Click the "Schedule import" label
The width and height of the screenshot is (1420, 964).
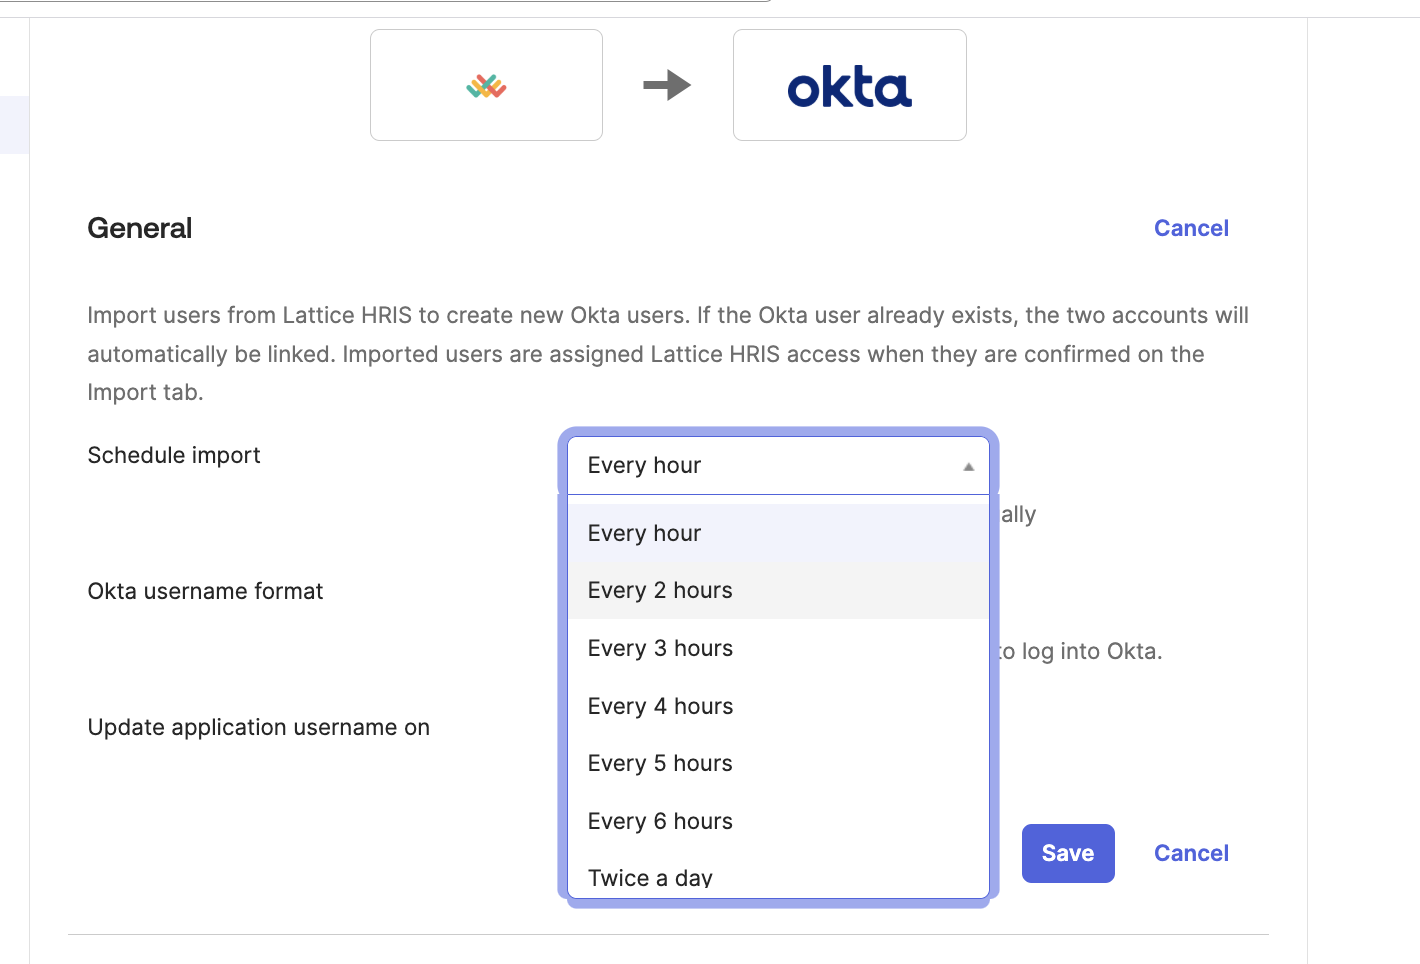(174, 455)
